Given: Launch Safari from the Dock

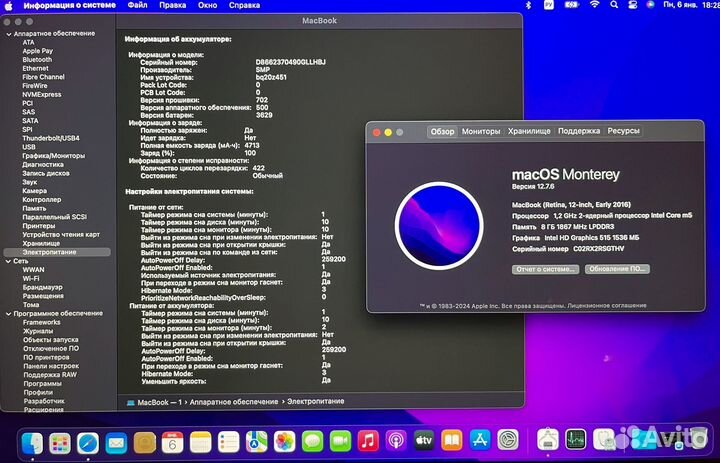Looking at the screenshot, I should pos(88,442).
